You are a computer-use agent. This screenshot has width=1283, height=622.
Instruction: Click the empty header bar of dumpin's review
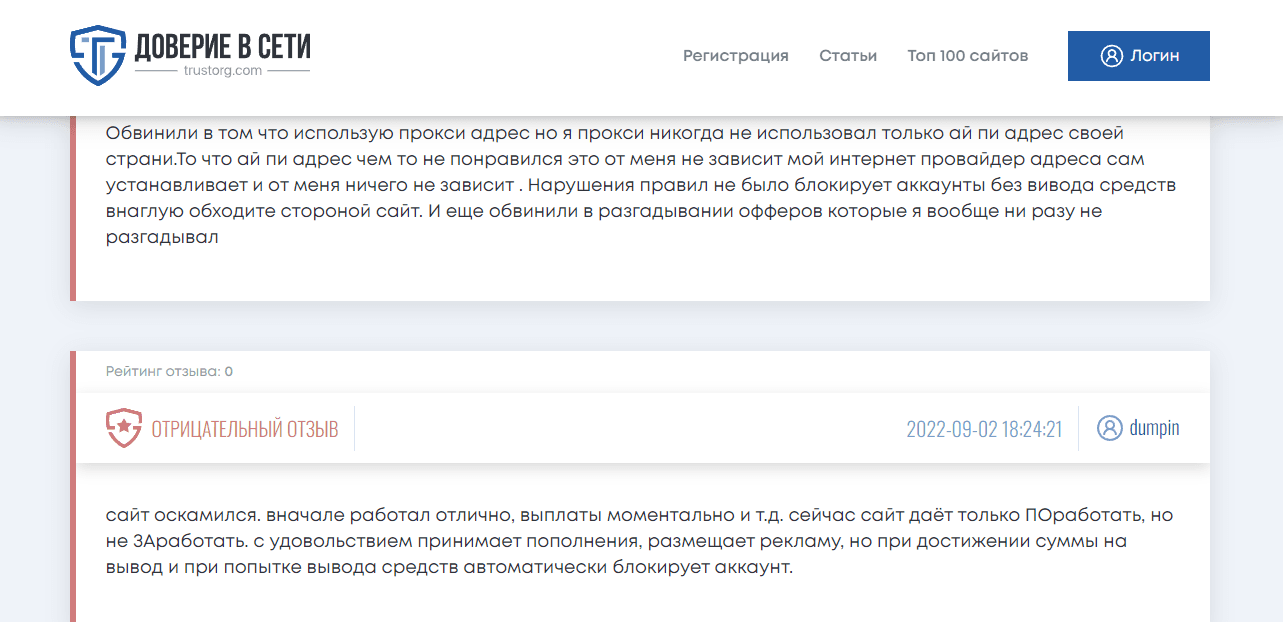630,430
